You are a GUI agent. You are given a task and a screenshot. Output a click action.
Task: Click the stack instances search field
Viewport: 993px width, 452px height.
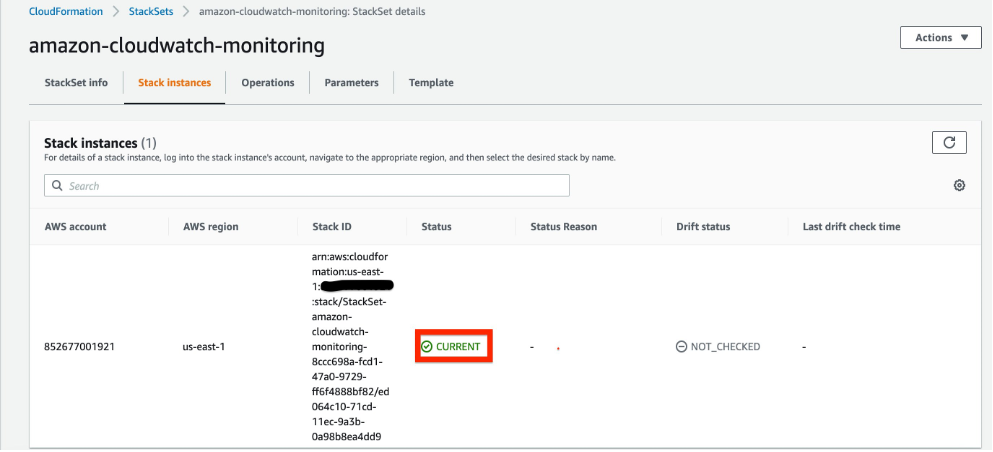(x=307, y=185)
